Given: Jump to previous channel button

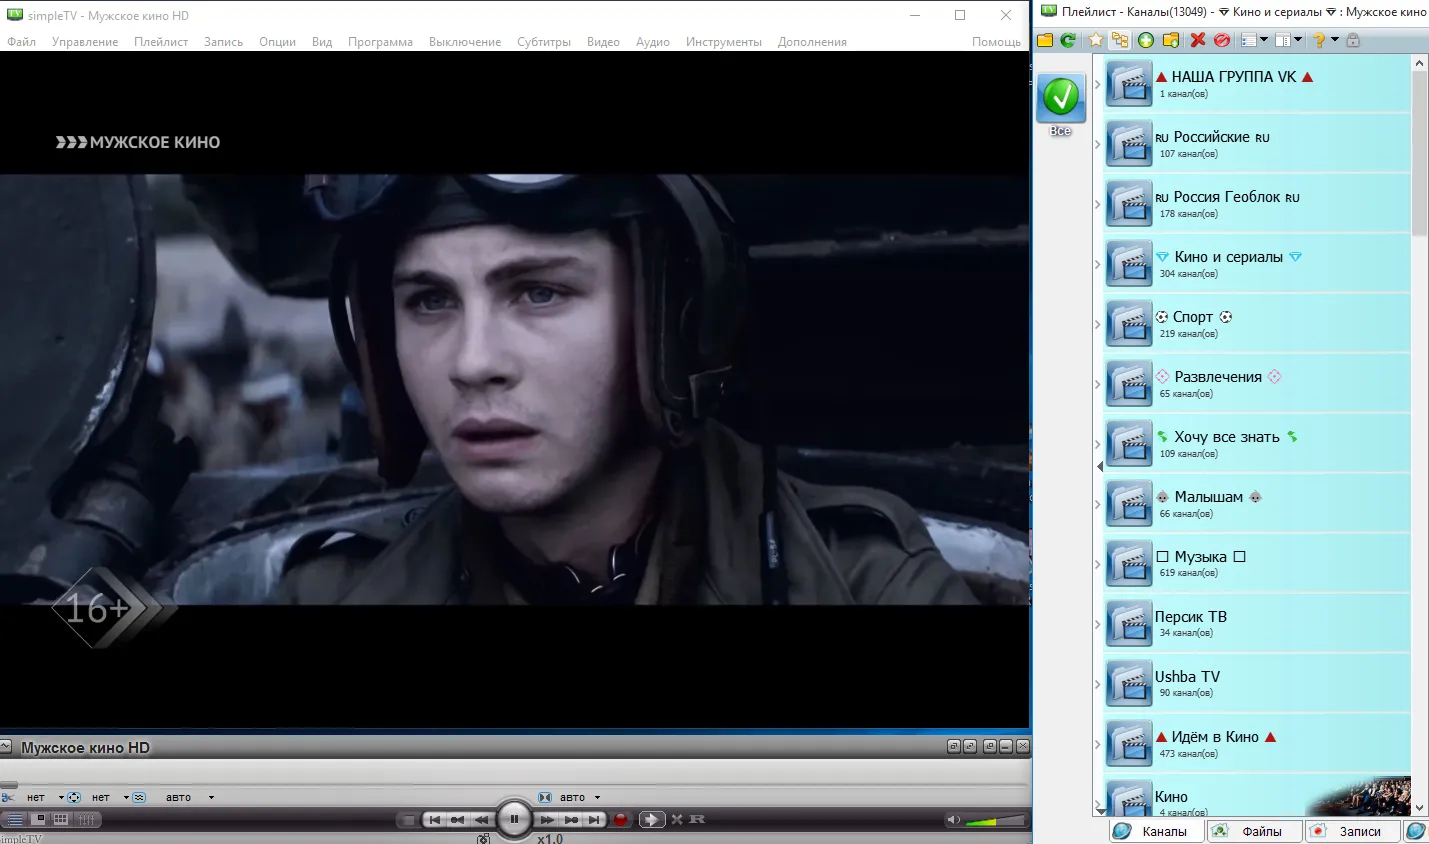Looking at the screenshot, I should click(x=434, y=820).
